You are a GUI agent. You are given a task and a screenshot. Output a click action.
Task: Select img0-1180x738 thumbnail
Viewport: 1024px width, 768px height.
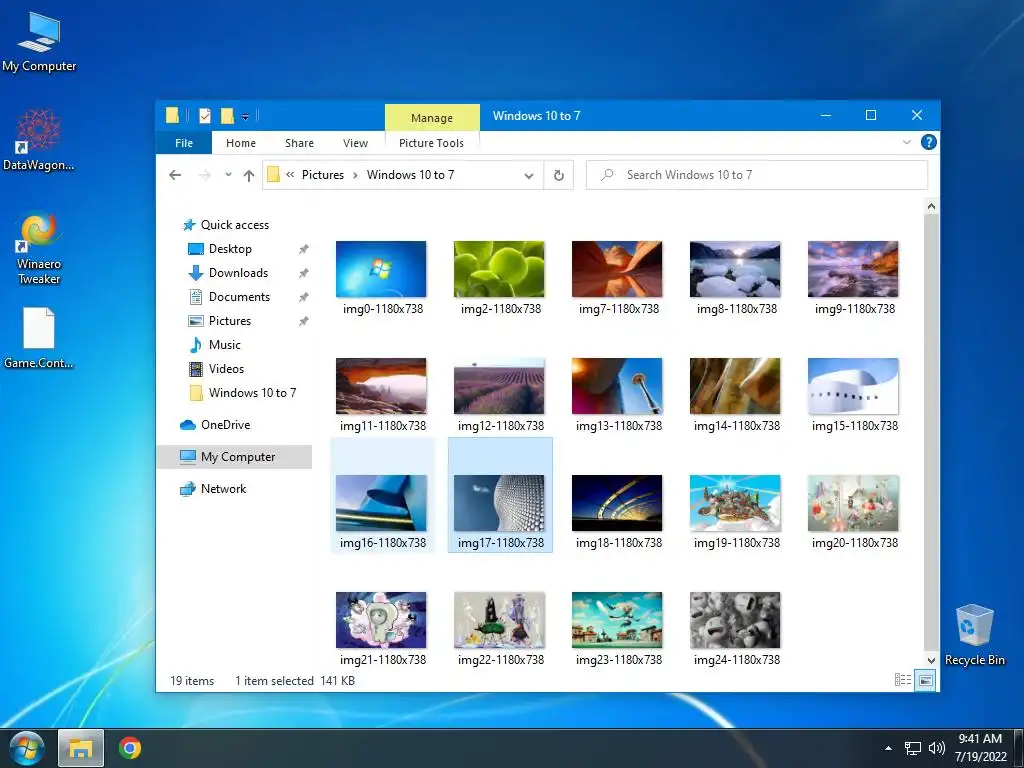coord(381,269)
